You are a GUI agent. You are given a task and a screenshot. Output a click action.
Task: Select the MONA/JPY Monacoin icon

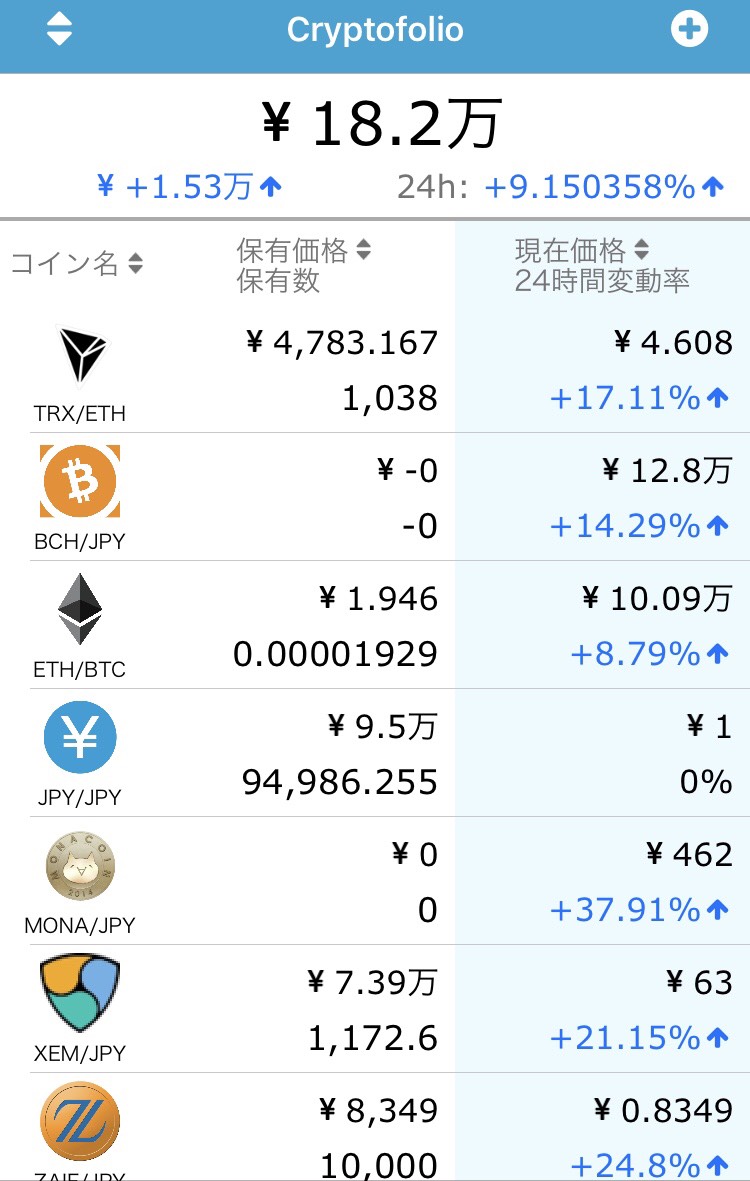click(x=81, y=866)
